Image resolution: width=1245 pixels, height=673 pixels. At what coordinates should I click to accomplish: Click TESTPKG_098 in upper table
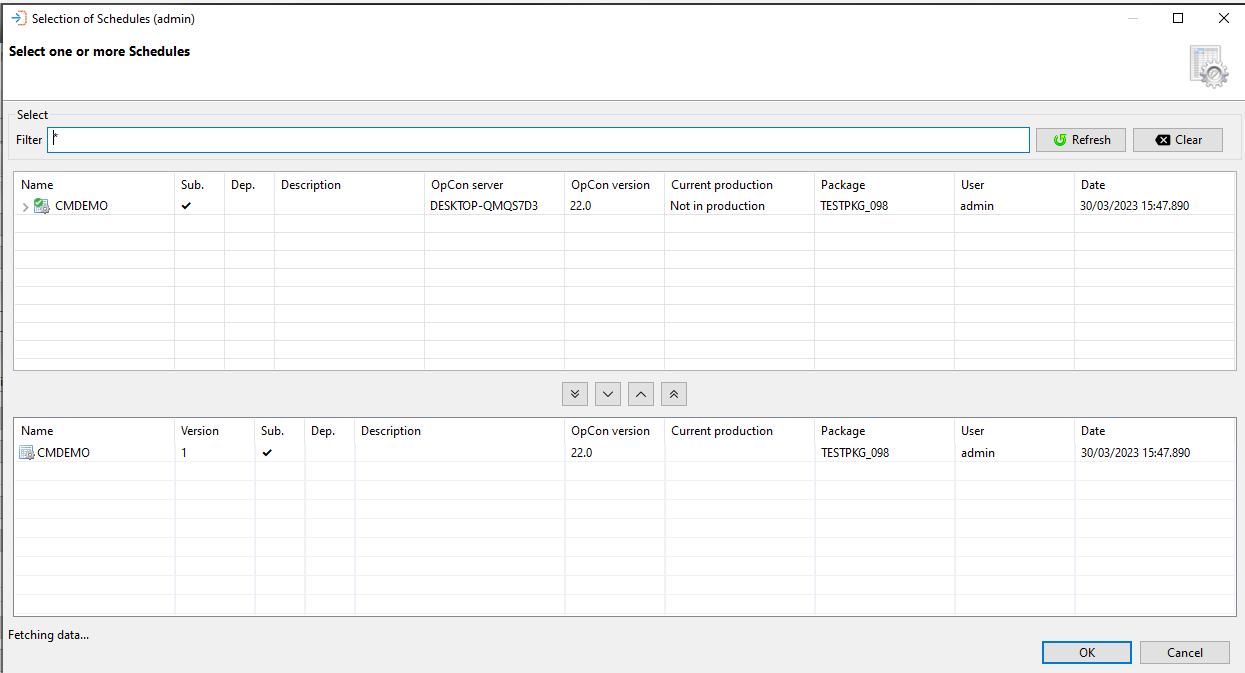[x=854, y=206]
